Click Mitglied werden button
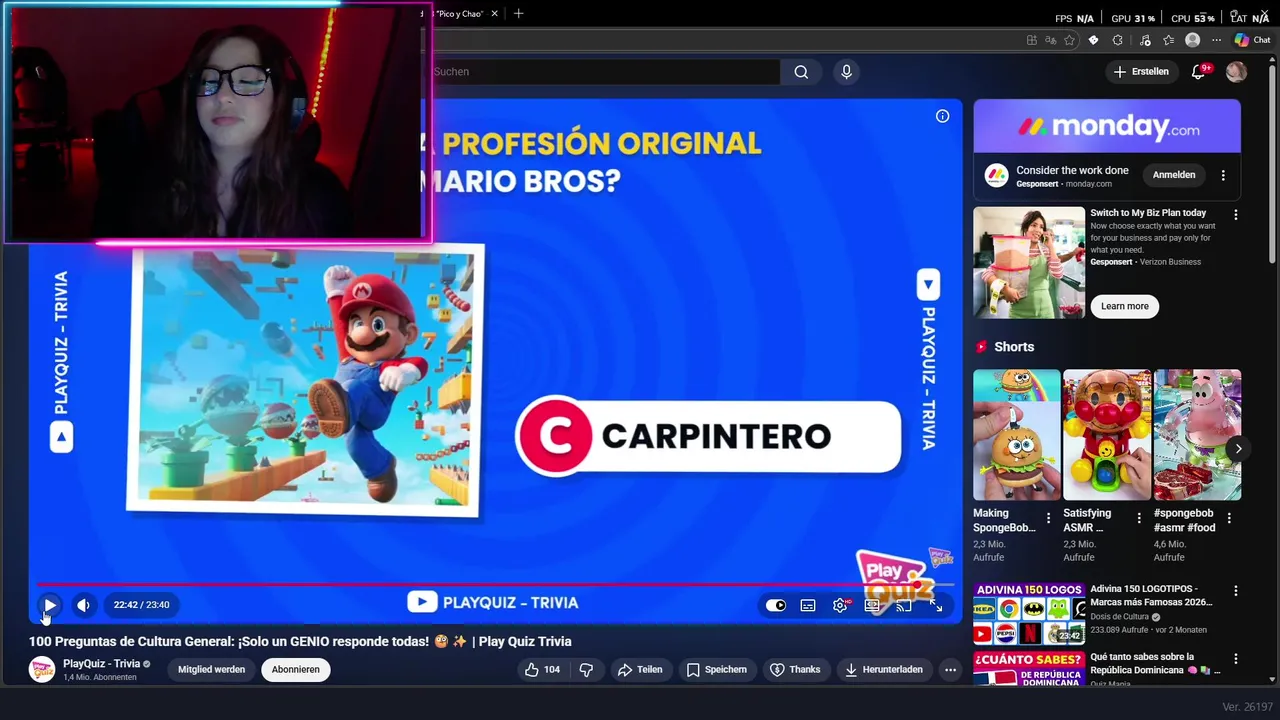This screenshot has width=1280, height=720. coord(211,670)
